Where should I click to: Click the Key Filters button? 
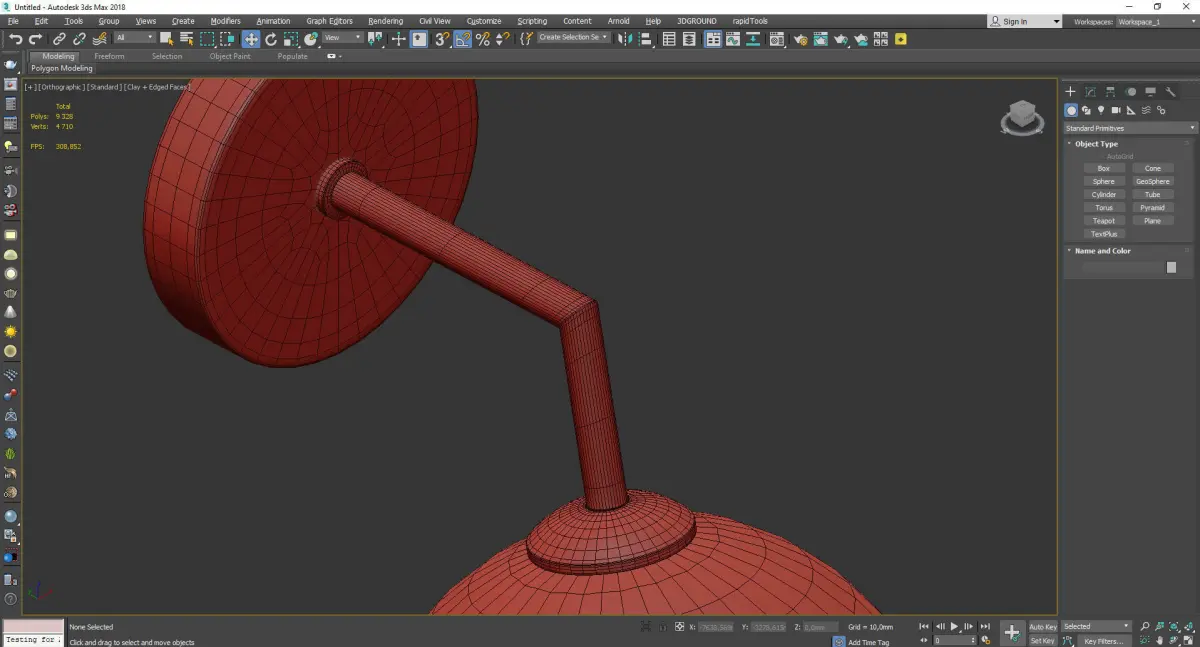pos(1103,641)
